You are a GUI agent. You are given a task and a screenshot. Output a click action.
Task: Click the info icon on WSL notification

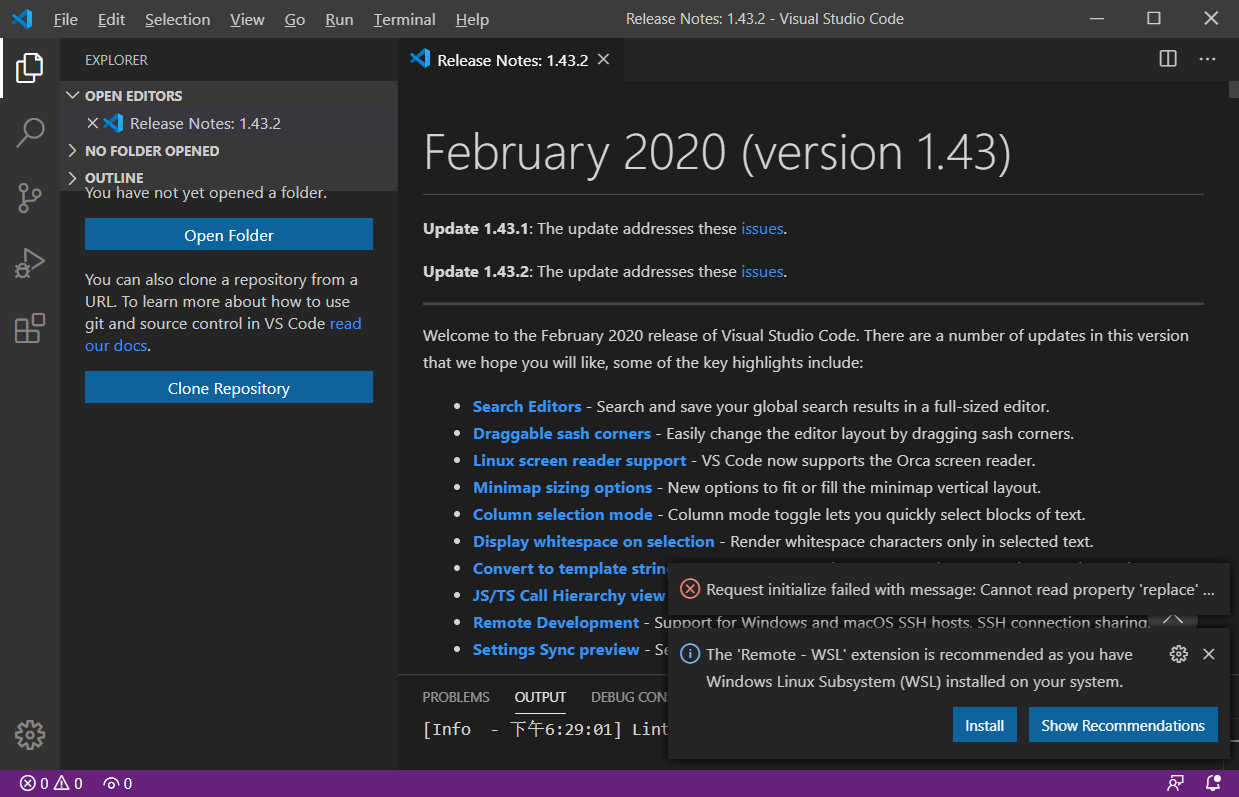pos(690,654)
